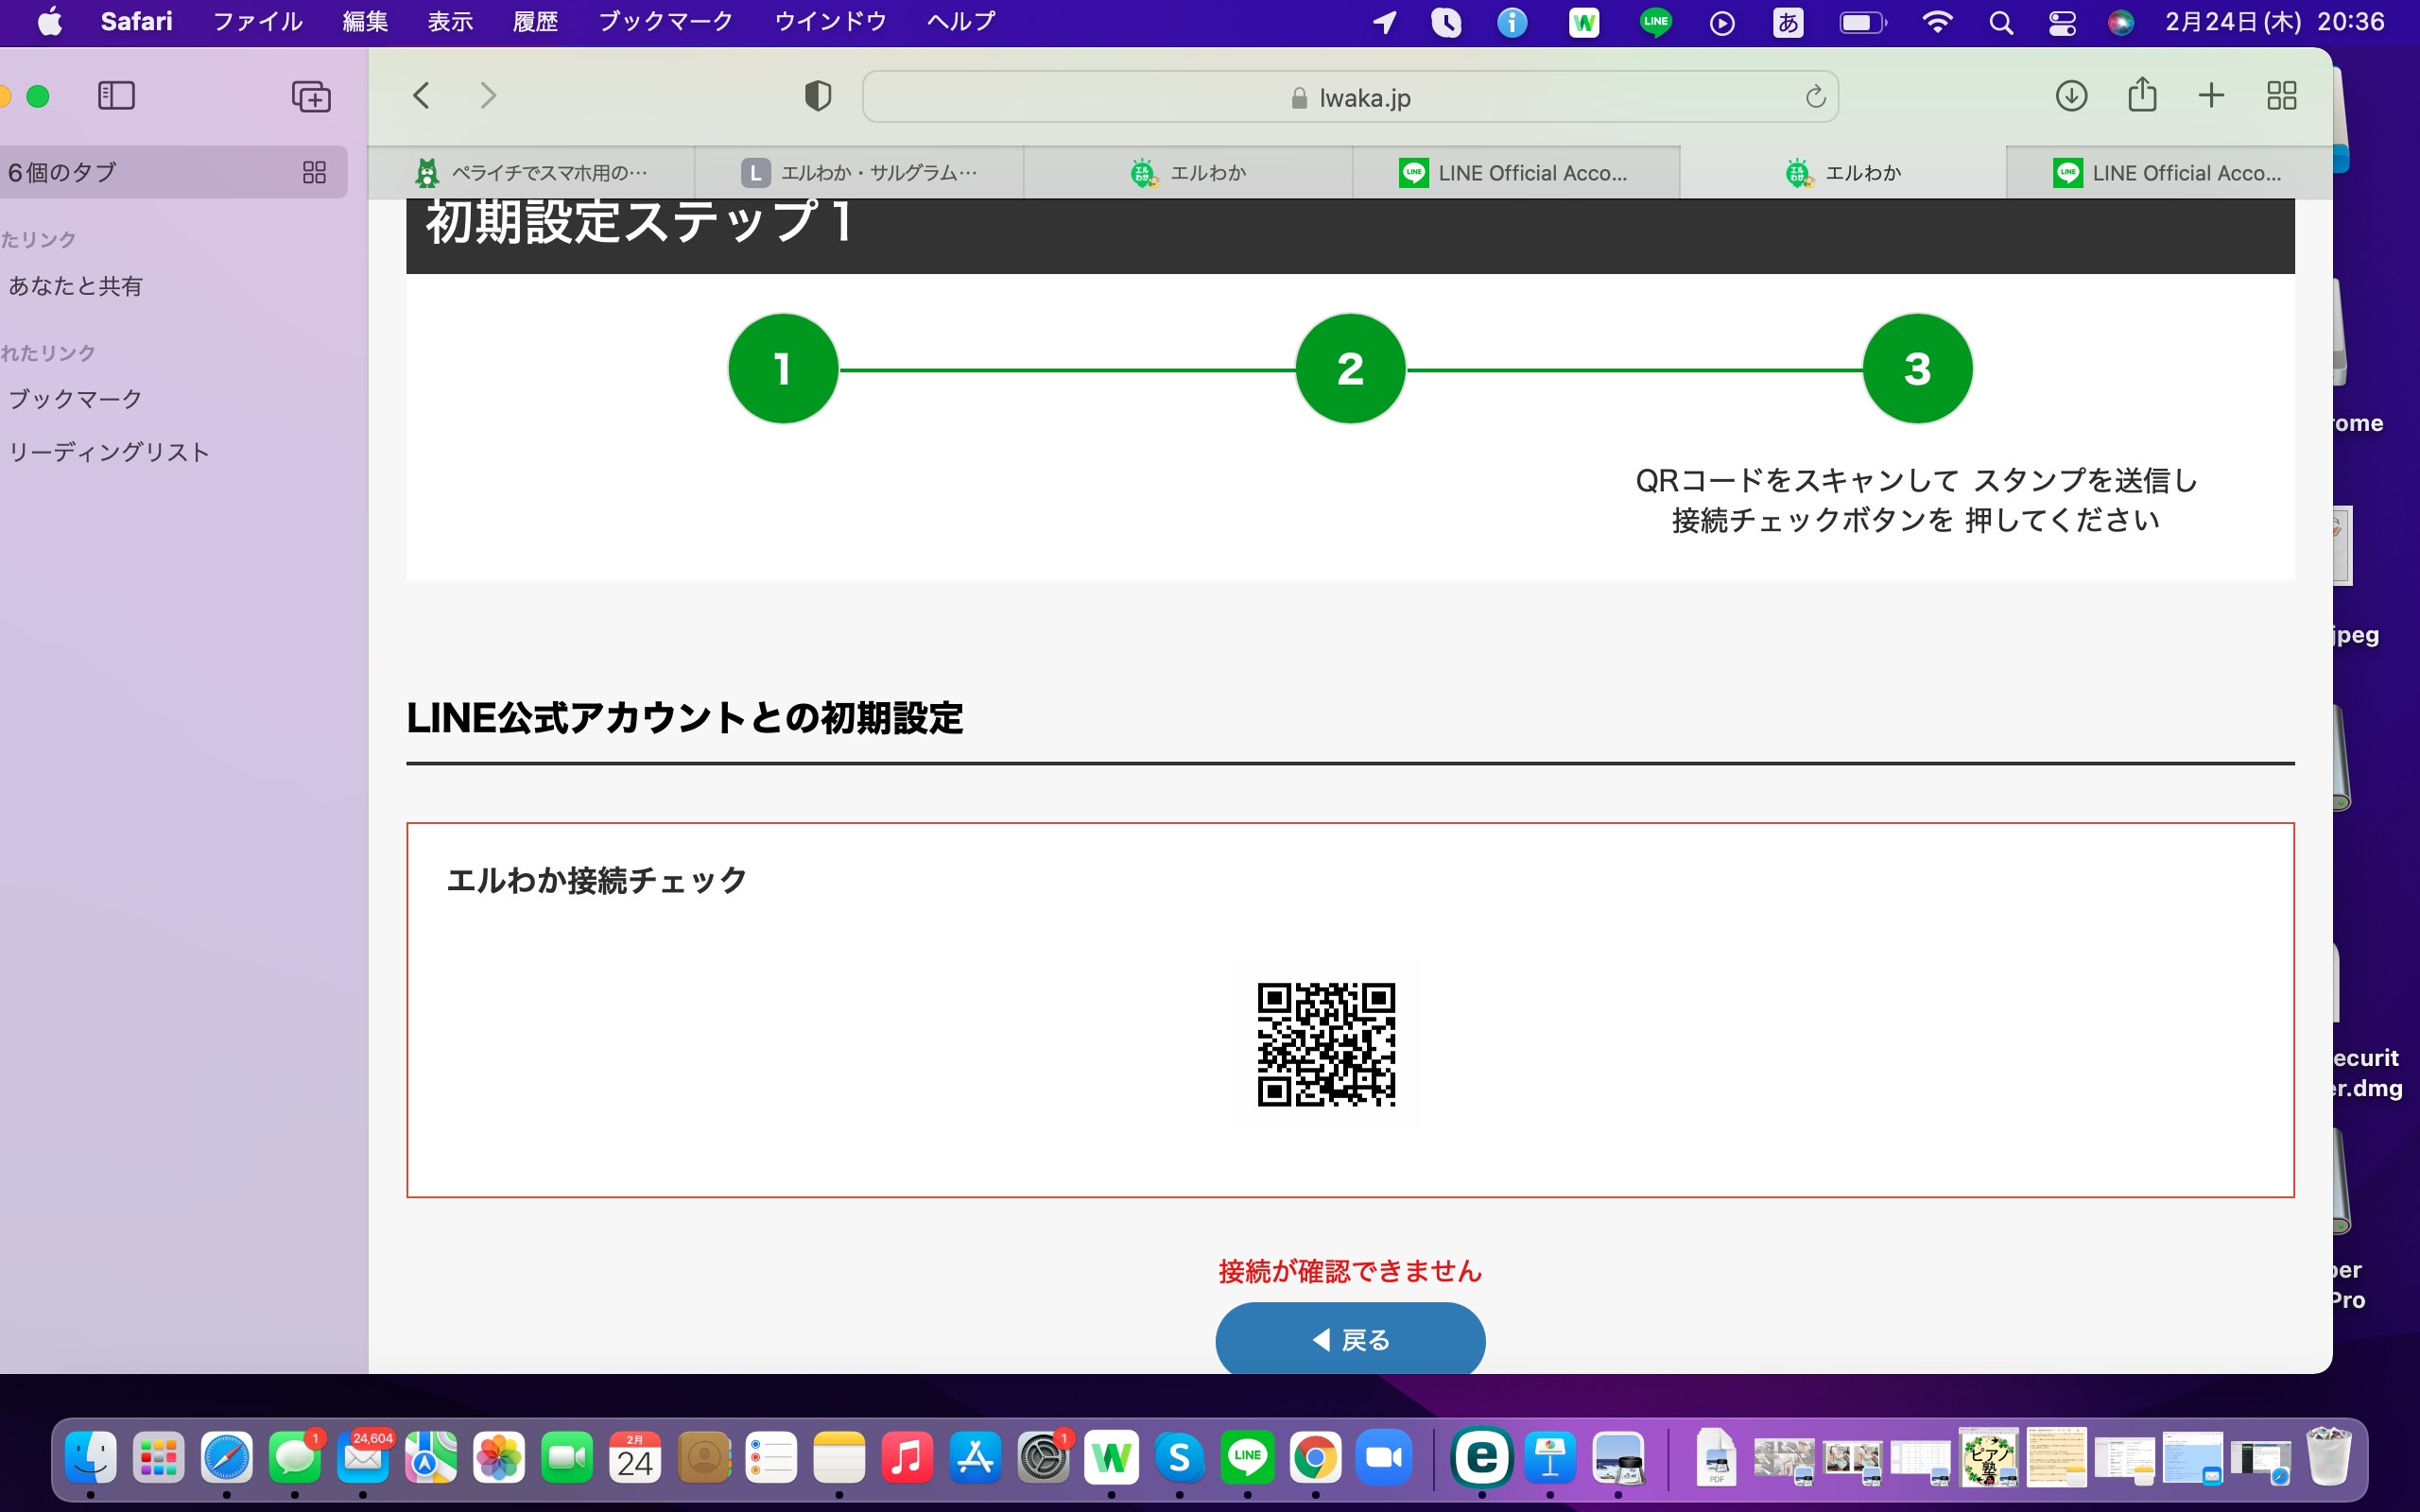Open battery status menu
The width and height of the screenshot is (2420, 1512).
(x=1863, y=22)
